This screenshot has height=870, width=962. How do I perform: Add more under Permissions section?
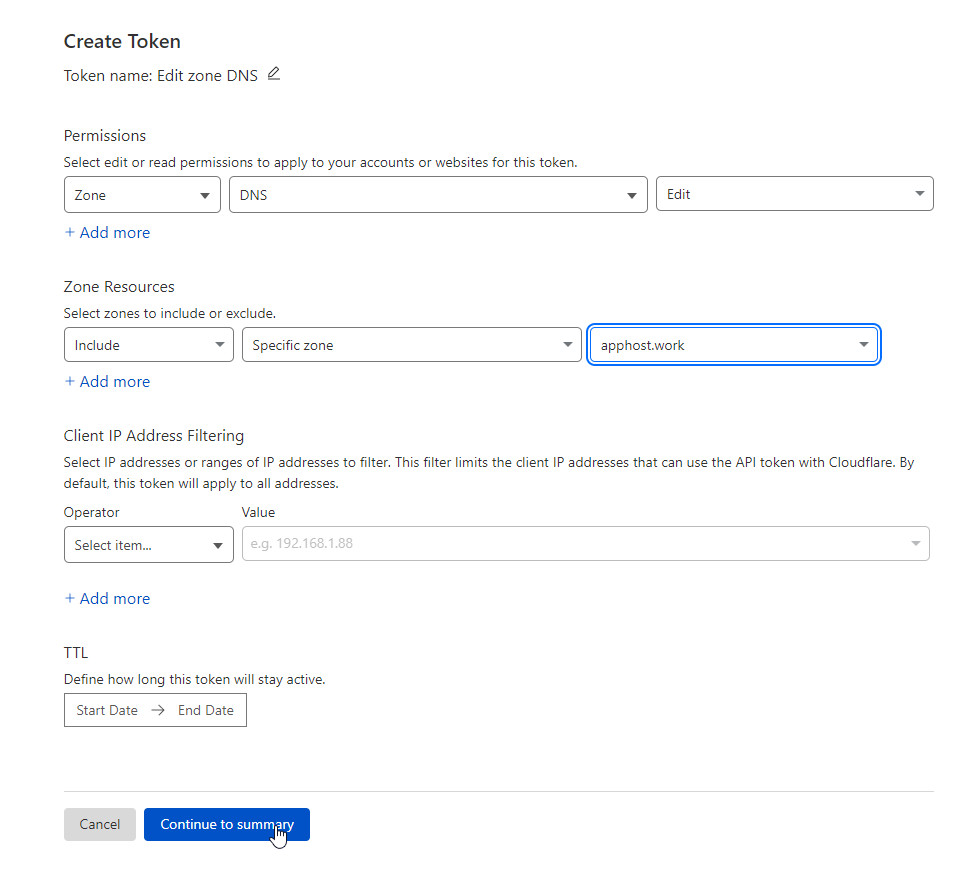107,233
